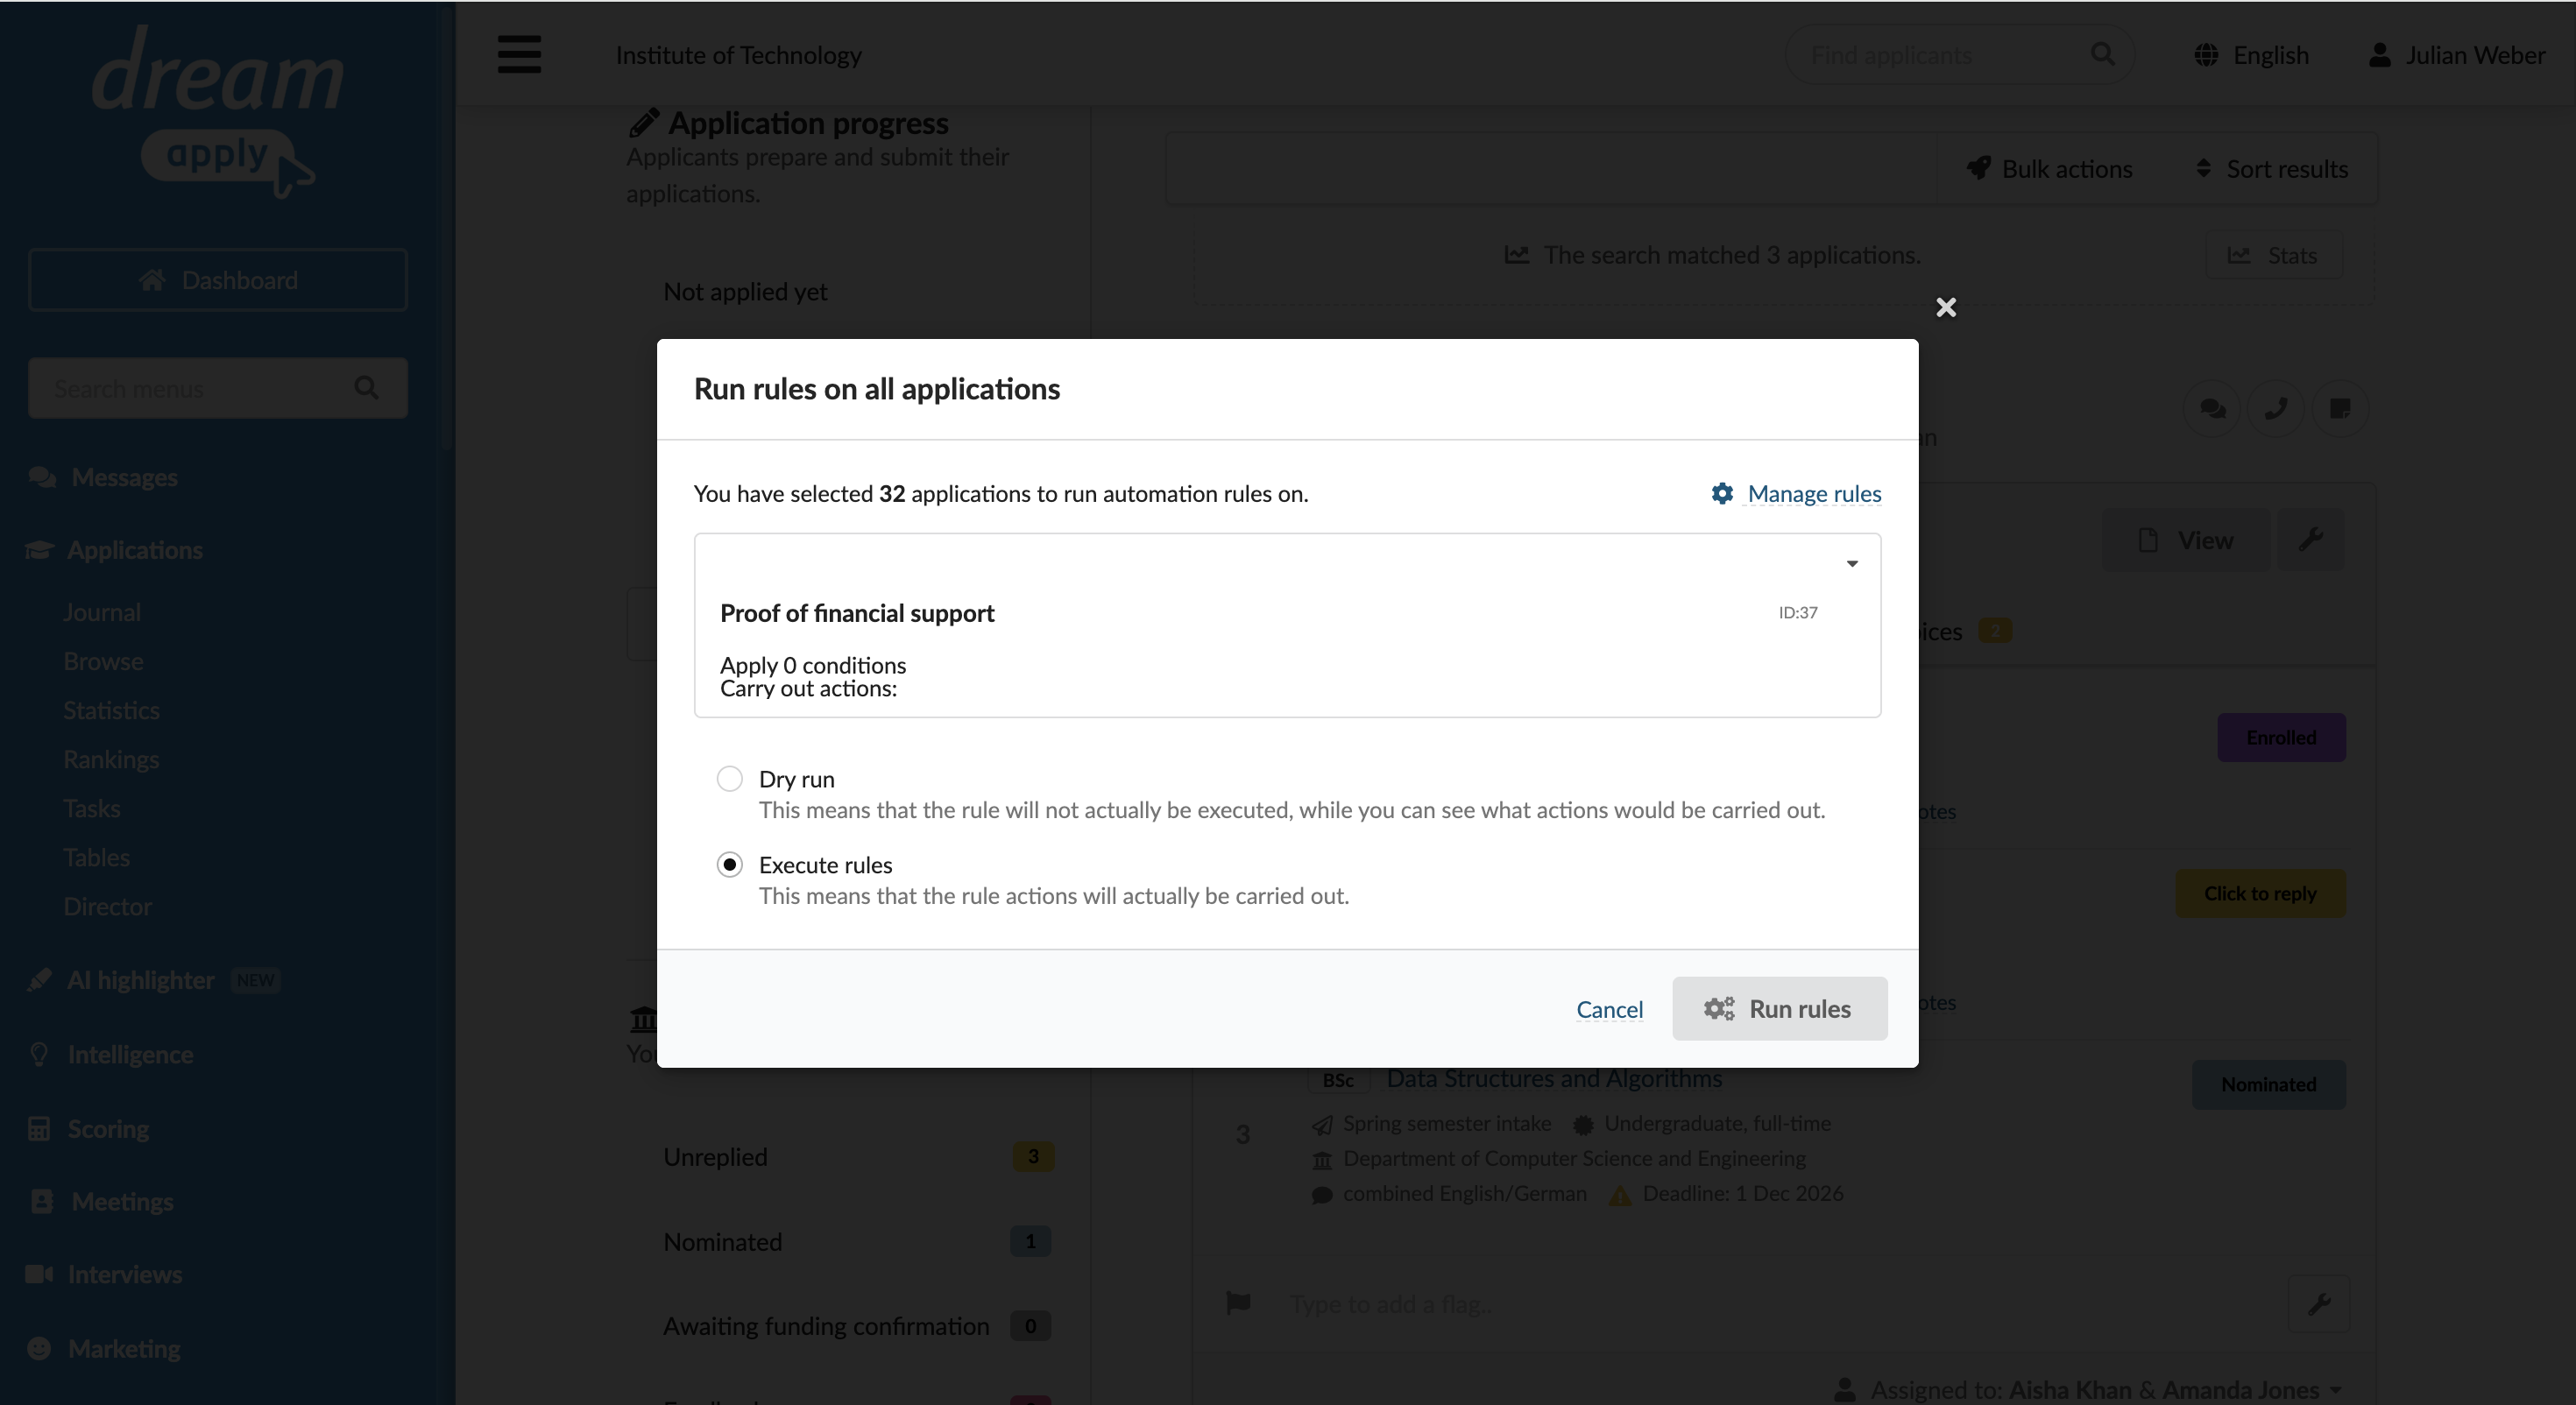Click the Stats button

tap(2273, 255)
